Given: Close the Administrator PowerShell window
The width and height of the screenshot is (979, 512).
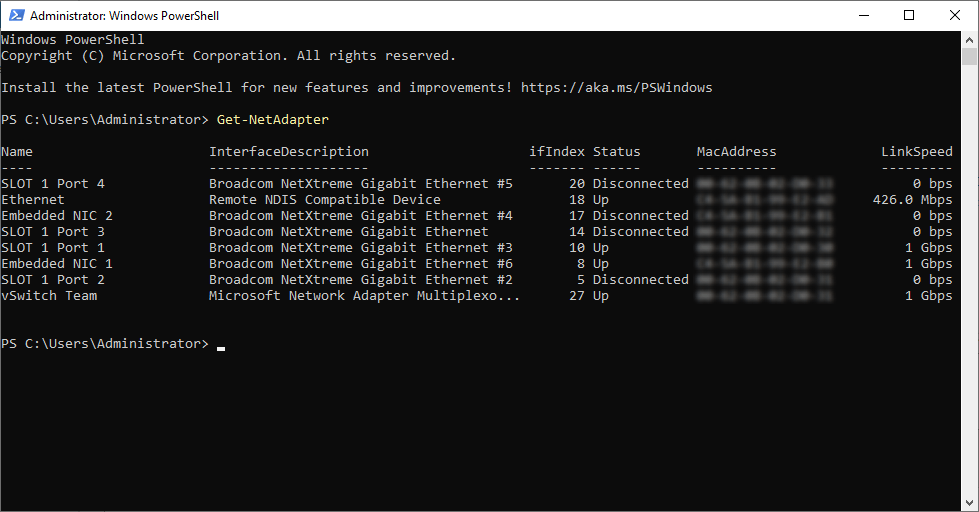Looking at the screenshot, I should [x=955, y=16].
